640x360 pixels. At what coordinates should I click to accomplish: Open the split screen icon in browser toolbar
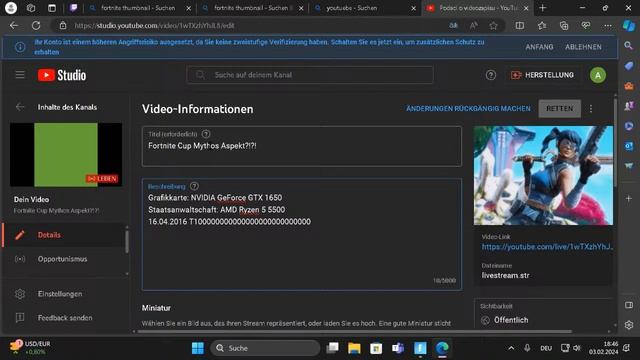coord(520,25)
